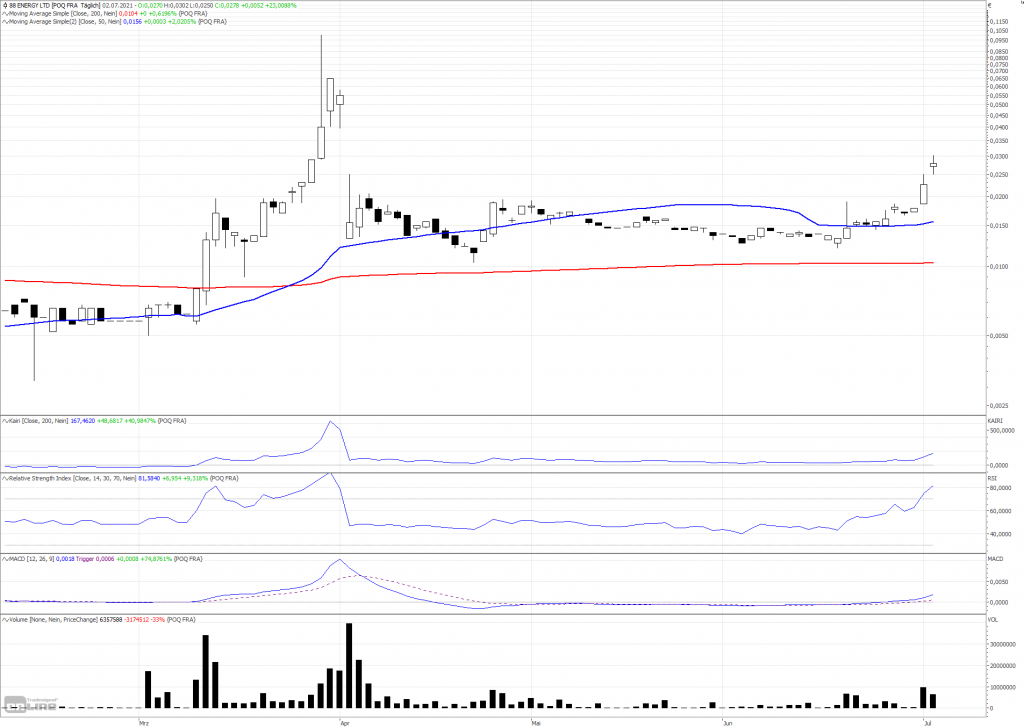Select the Relative Strength Index label

72,479
